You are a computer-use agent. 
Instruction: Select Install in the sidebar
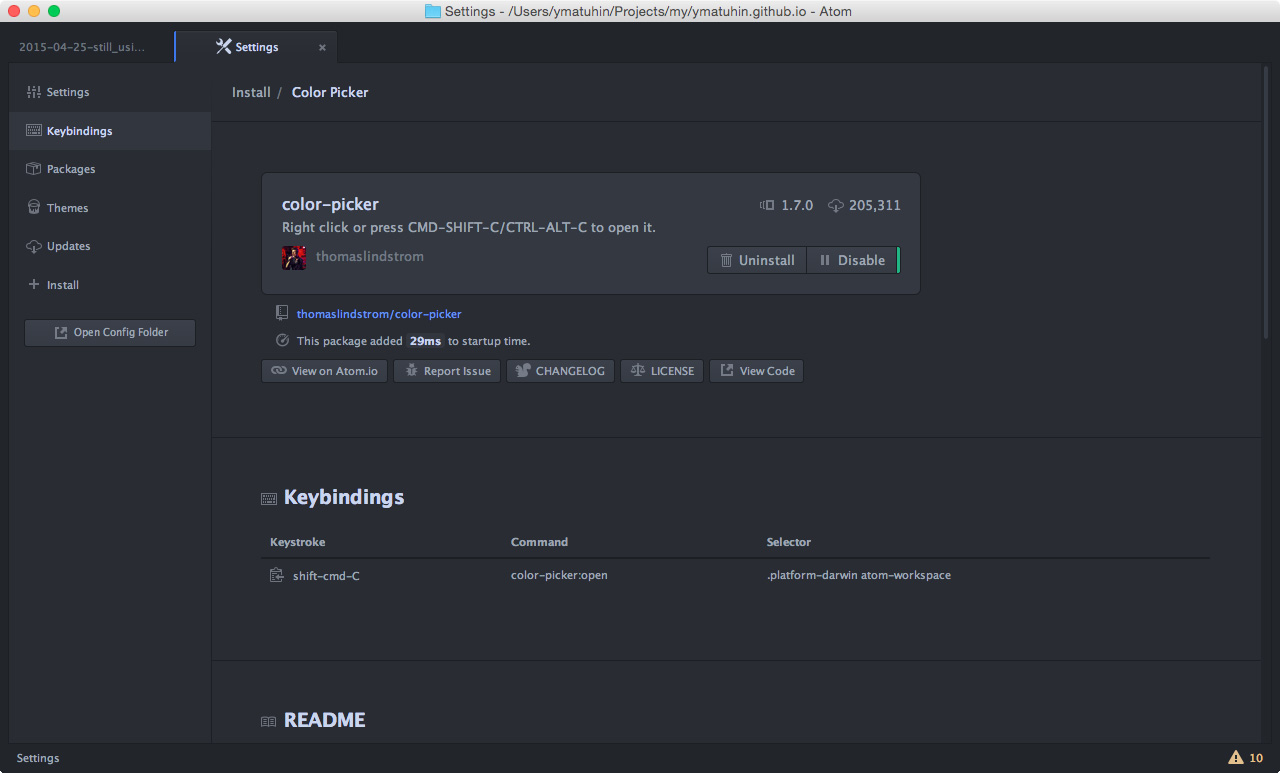click(110, 285)
